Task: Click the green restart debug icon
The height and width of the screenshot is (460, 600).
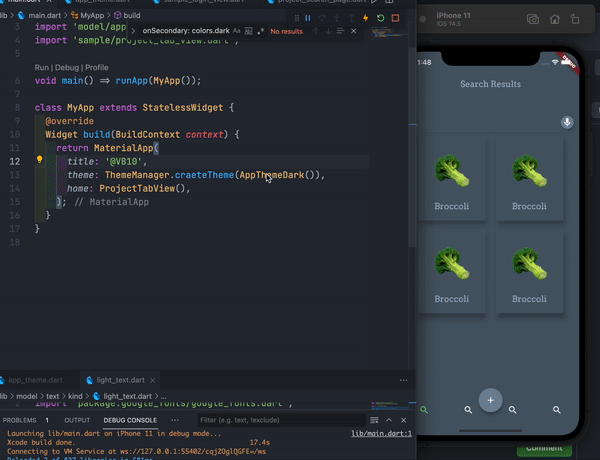Action: (x=380, y=18)
